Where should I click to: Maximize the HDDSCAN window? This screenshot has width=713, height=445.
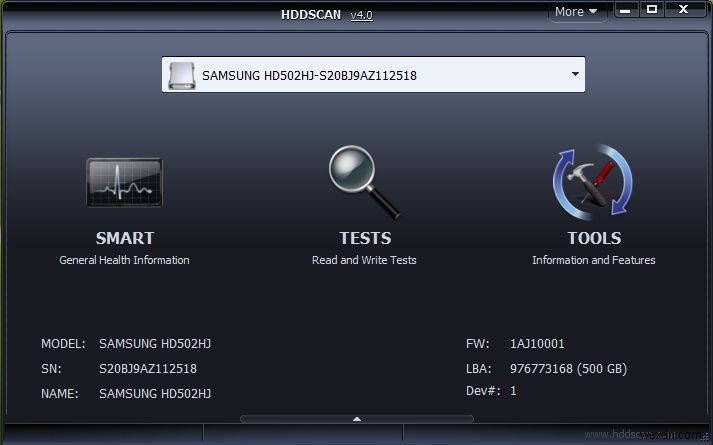click(x=652, y=10)
